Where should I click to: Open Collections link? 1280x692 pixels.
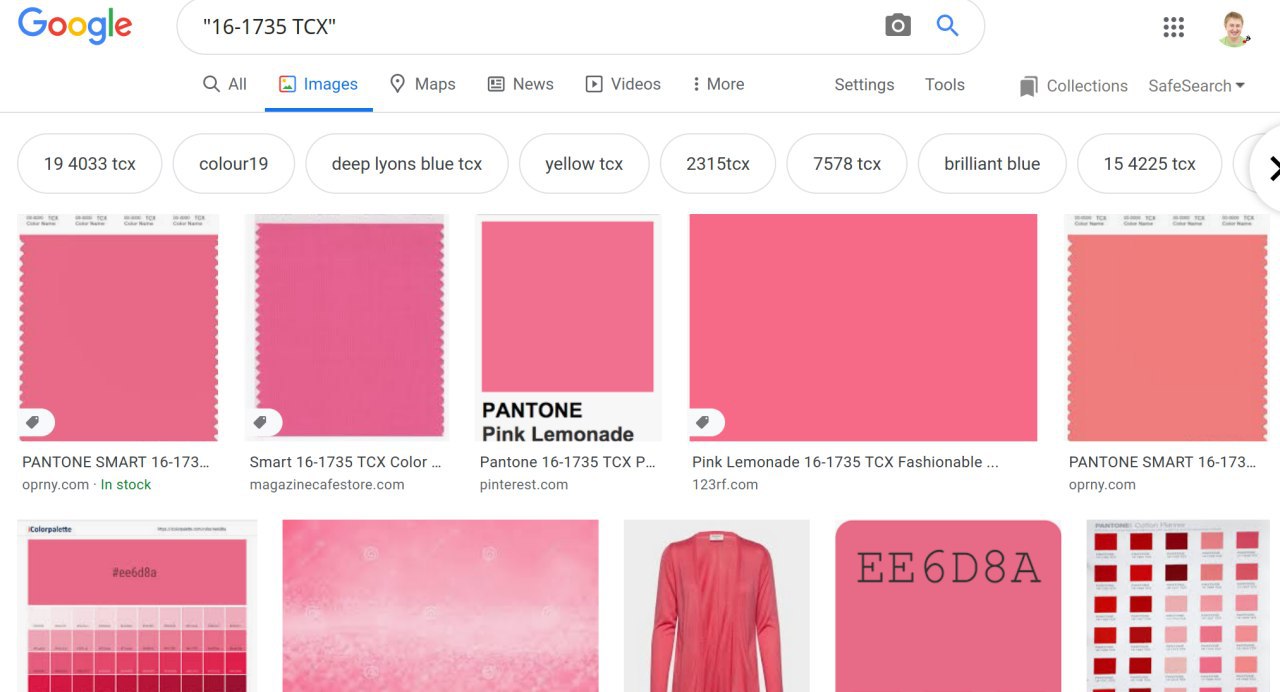click(x=1087, y=86)
